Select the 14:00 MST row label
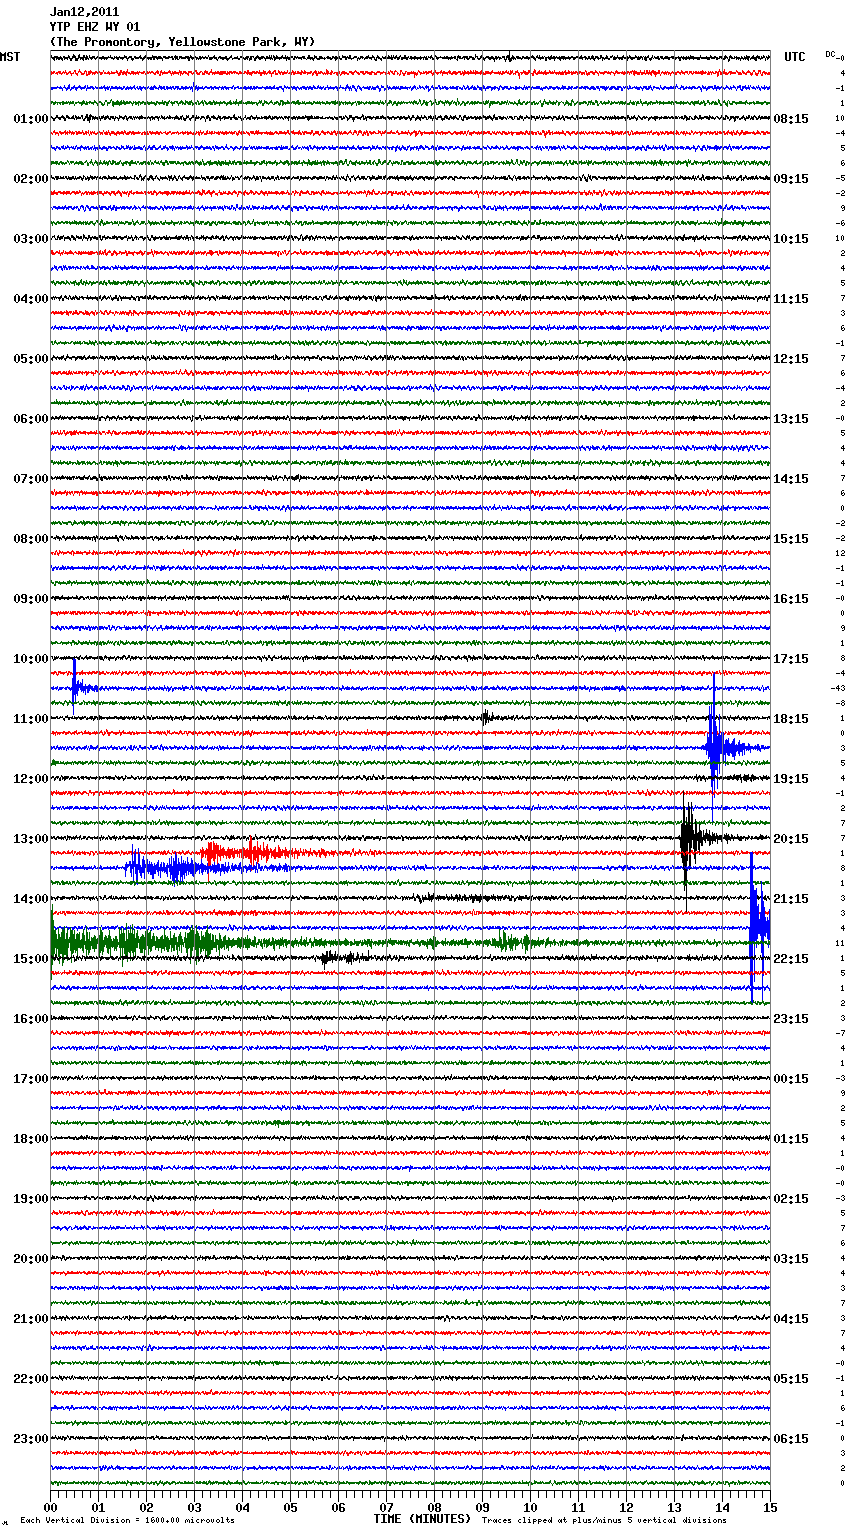 click(x=30, y=899)
